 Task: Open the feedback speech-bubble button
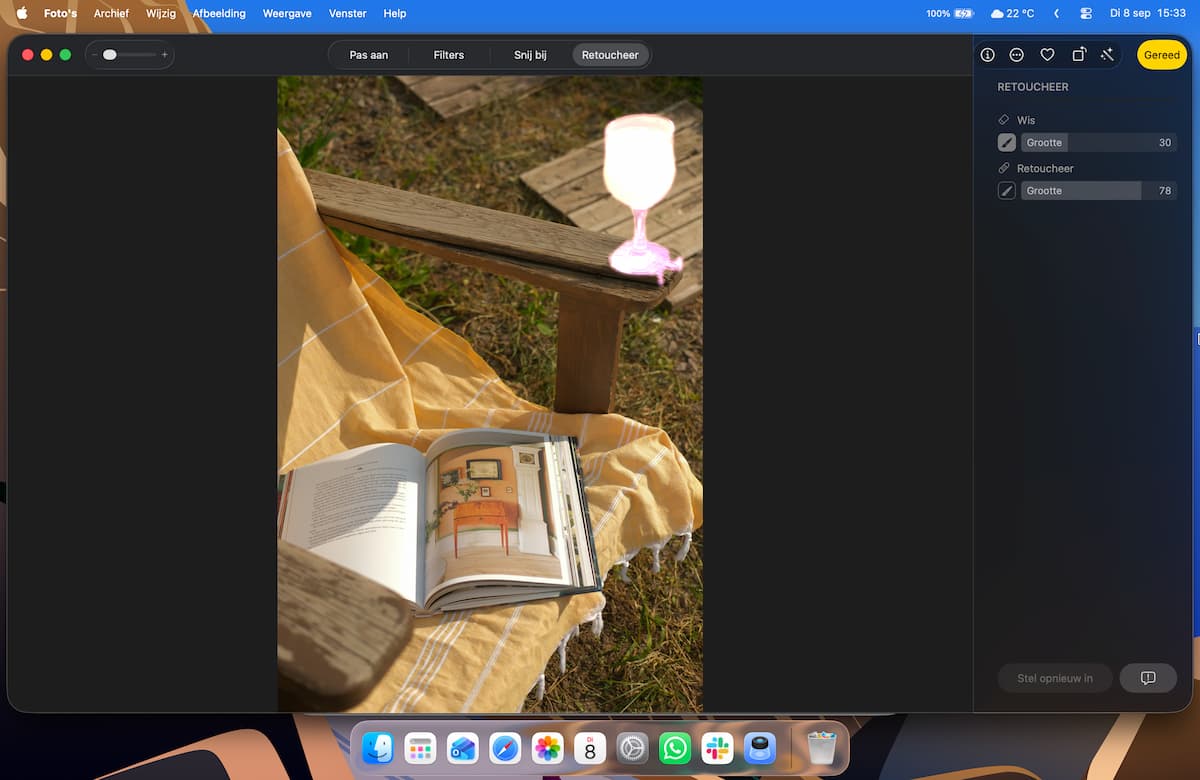pyautogui.click(x=1148, y=678)
